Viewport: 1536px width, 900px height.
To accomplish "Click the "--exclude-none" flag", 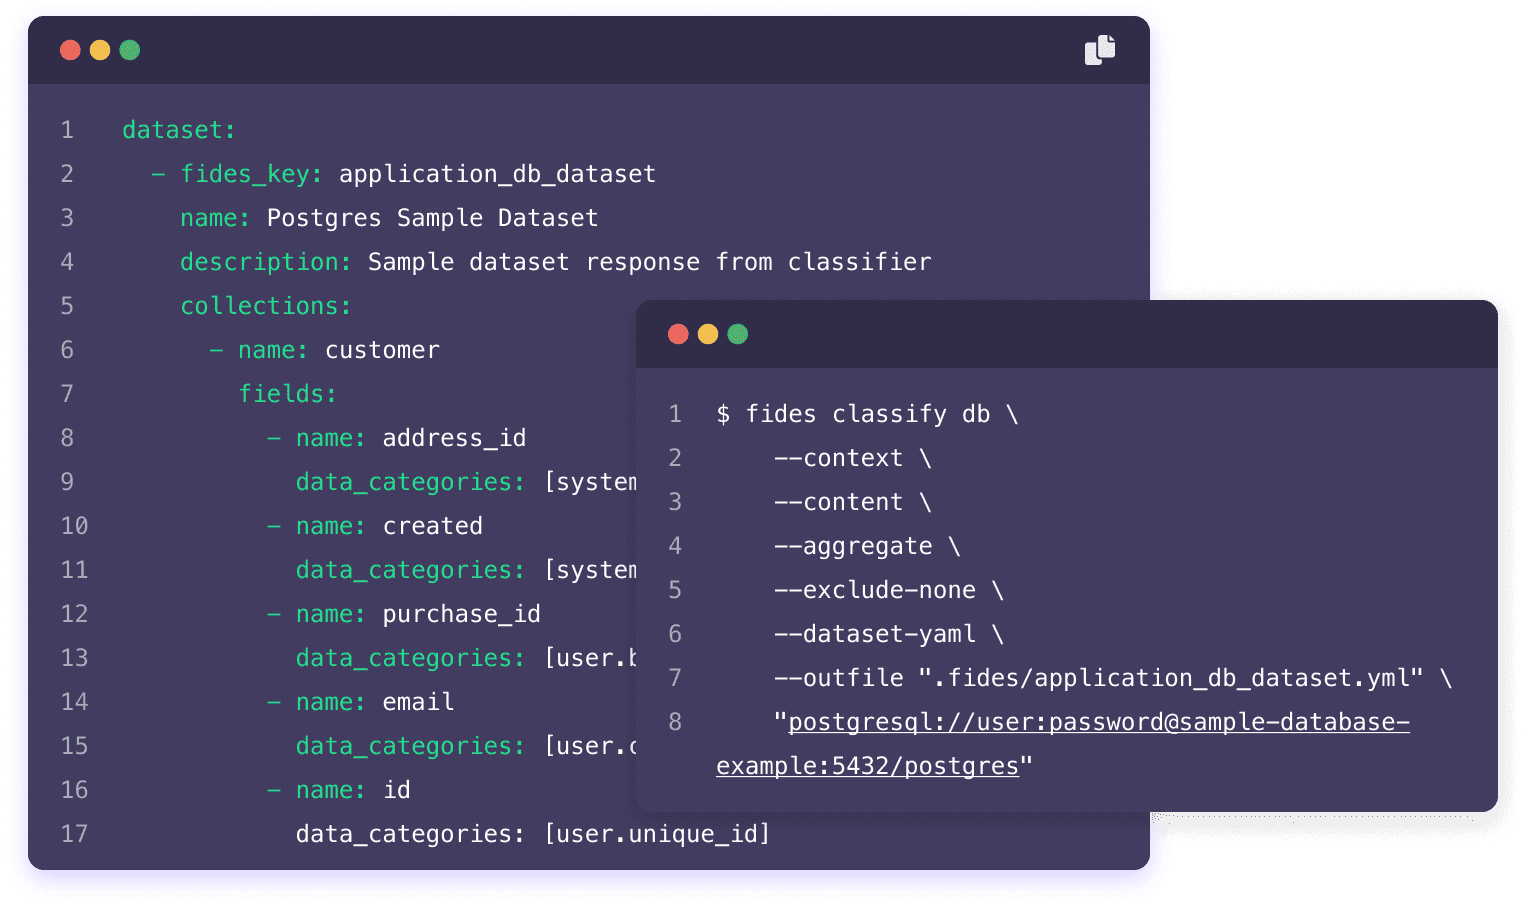I will (x=875, y=590).
